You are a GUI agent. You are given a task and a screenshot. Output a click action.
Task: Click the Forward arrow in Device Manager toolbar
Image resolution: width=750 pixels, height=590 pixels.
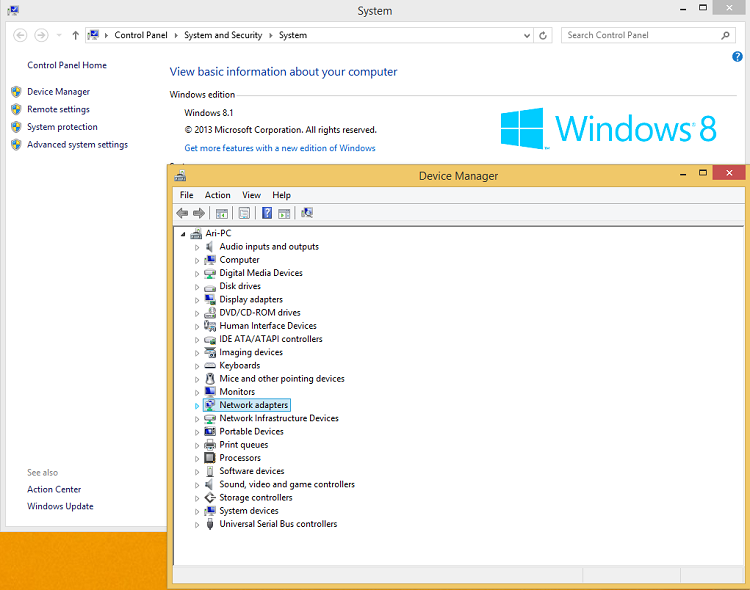[199, 213]
